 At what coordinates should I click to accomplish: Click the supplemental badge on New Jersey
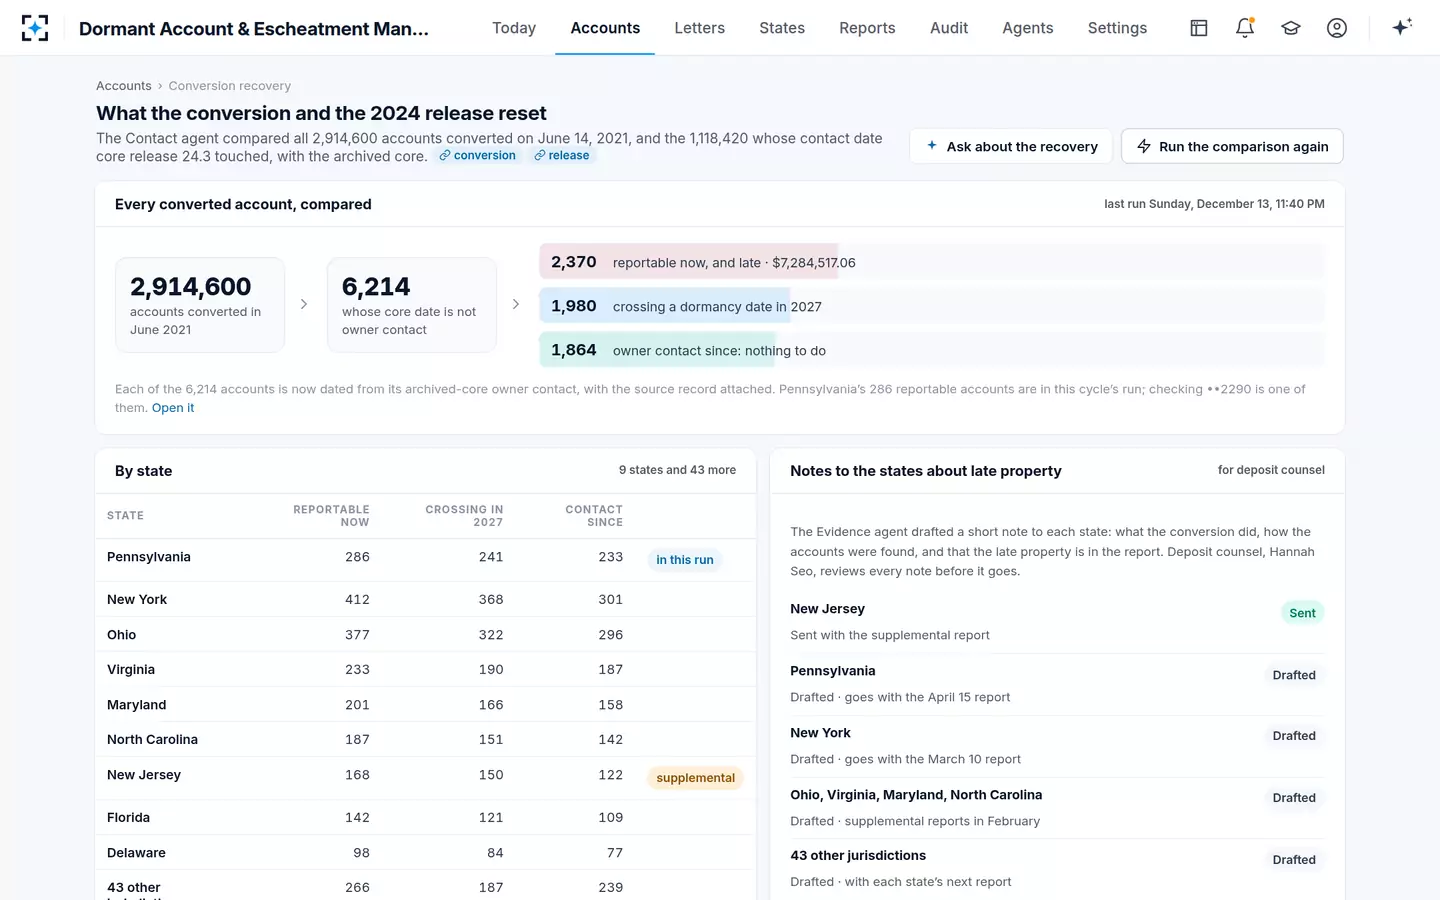coord(696,778)
